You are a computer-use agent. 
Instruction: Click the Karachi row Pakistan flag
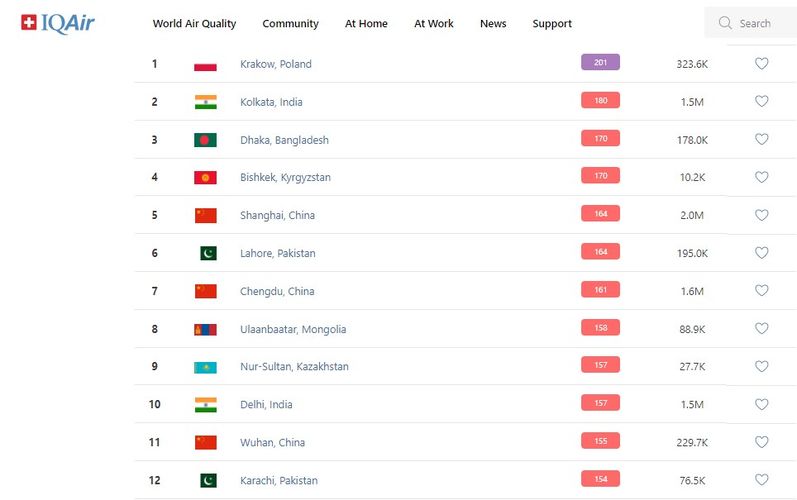pos(207,480)
